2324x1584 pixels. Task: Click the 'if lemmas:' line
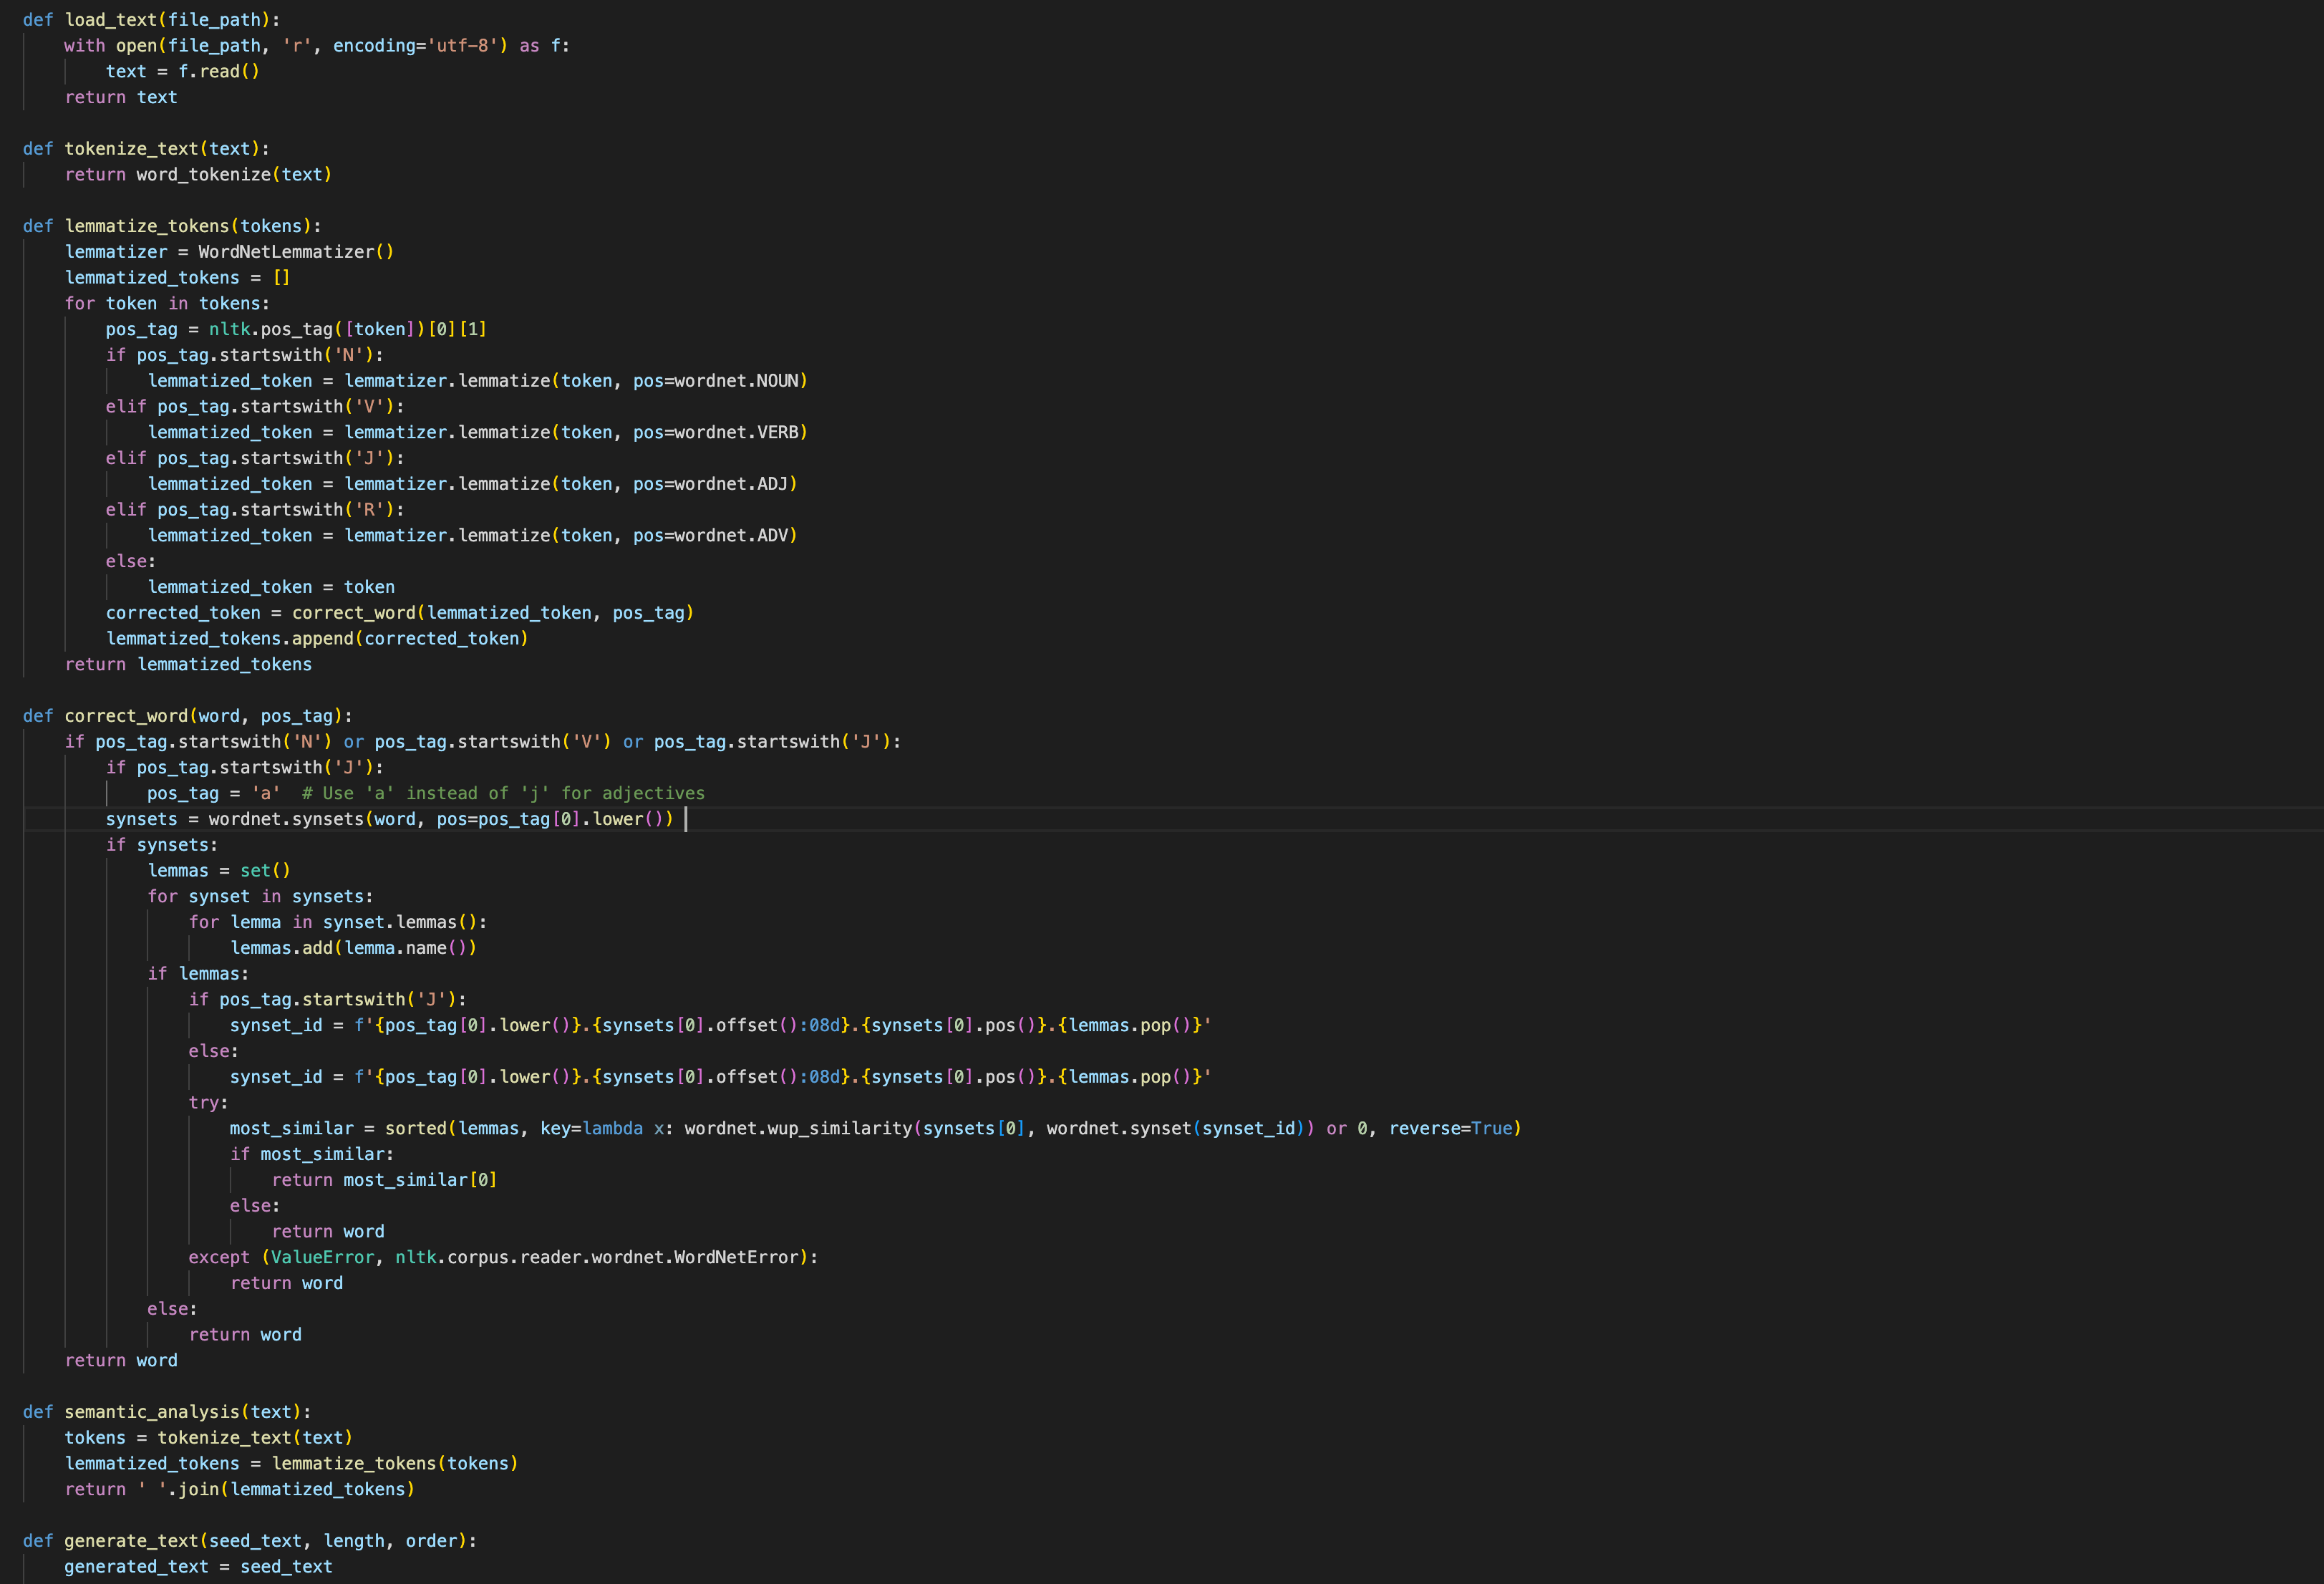click(198, 975)
